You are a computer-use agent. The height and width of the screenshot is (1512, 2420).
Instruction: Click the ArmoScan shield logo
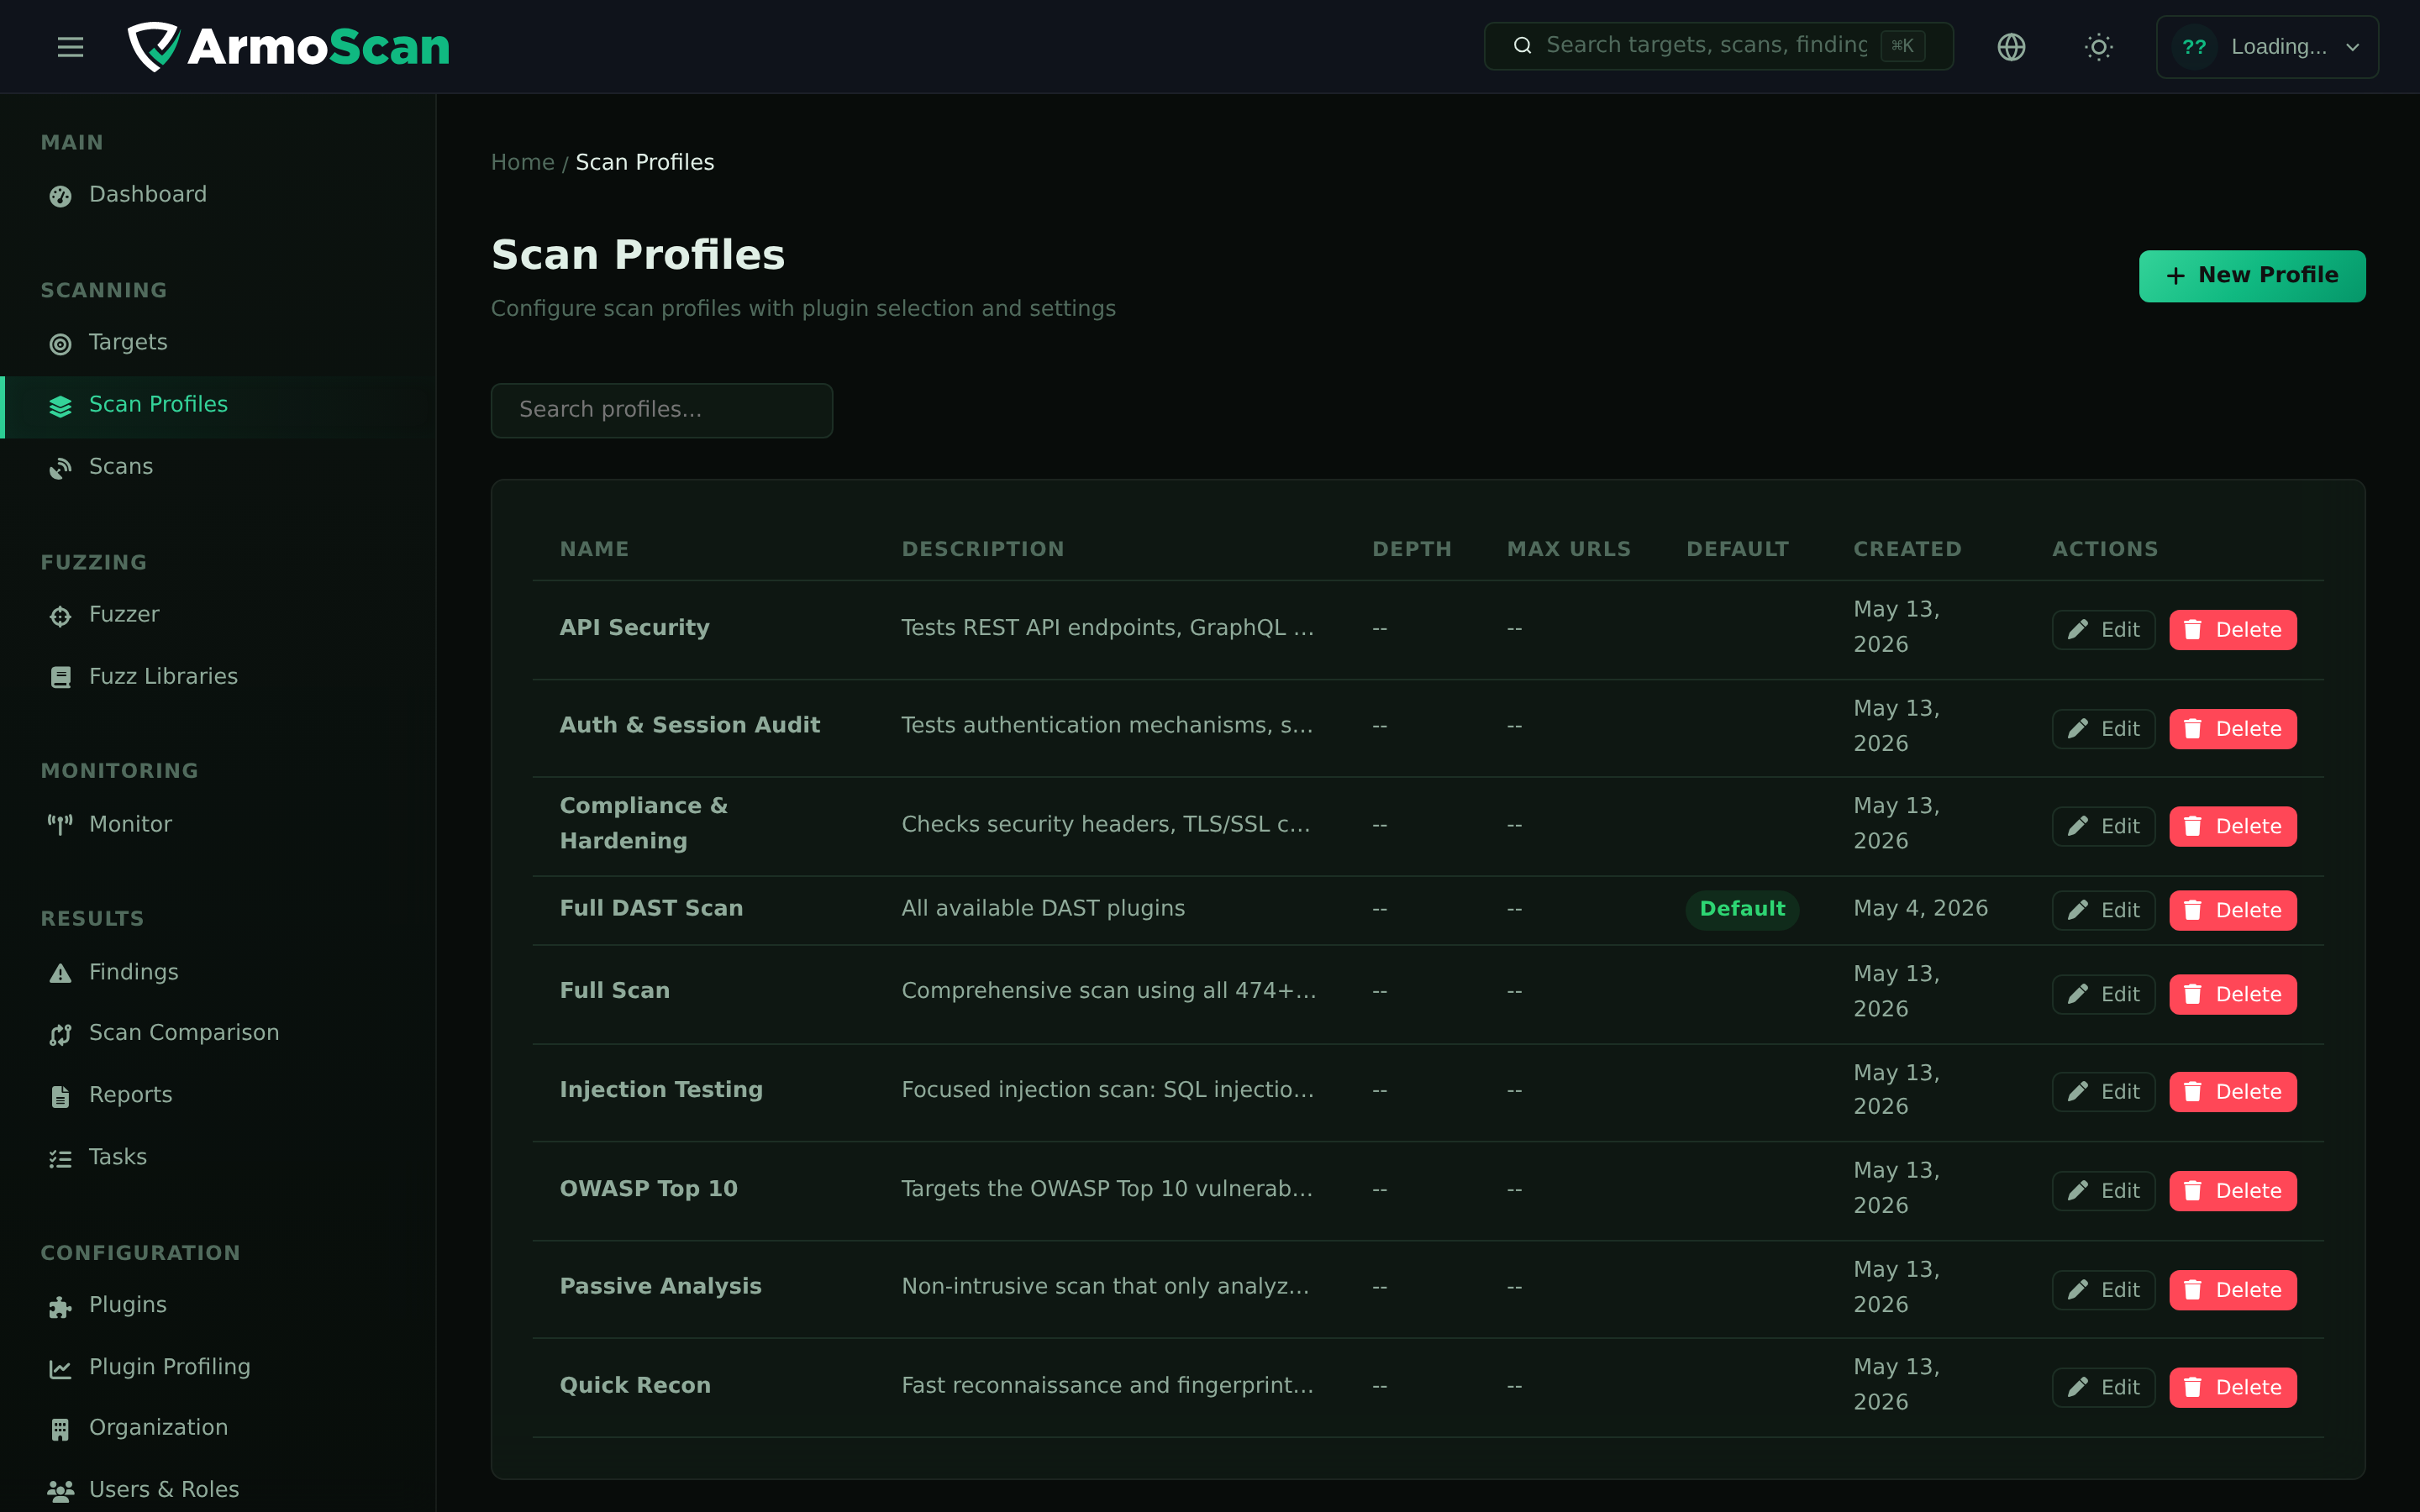click(154, 47)
